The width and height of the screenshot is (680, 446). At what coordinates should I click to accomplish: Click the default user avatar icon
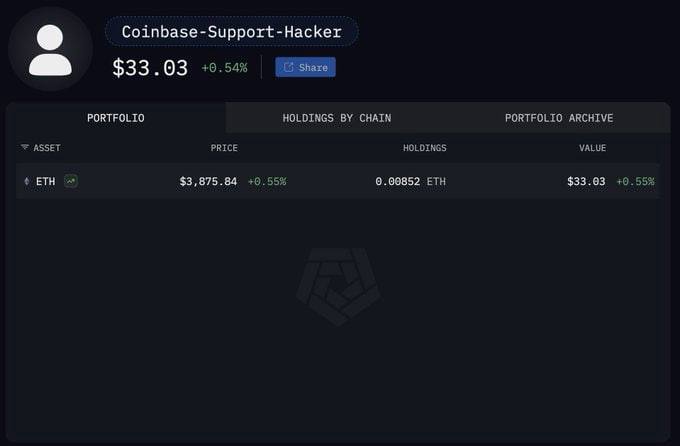click(50, 49)
